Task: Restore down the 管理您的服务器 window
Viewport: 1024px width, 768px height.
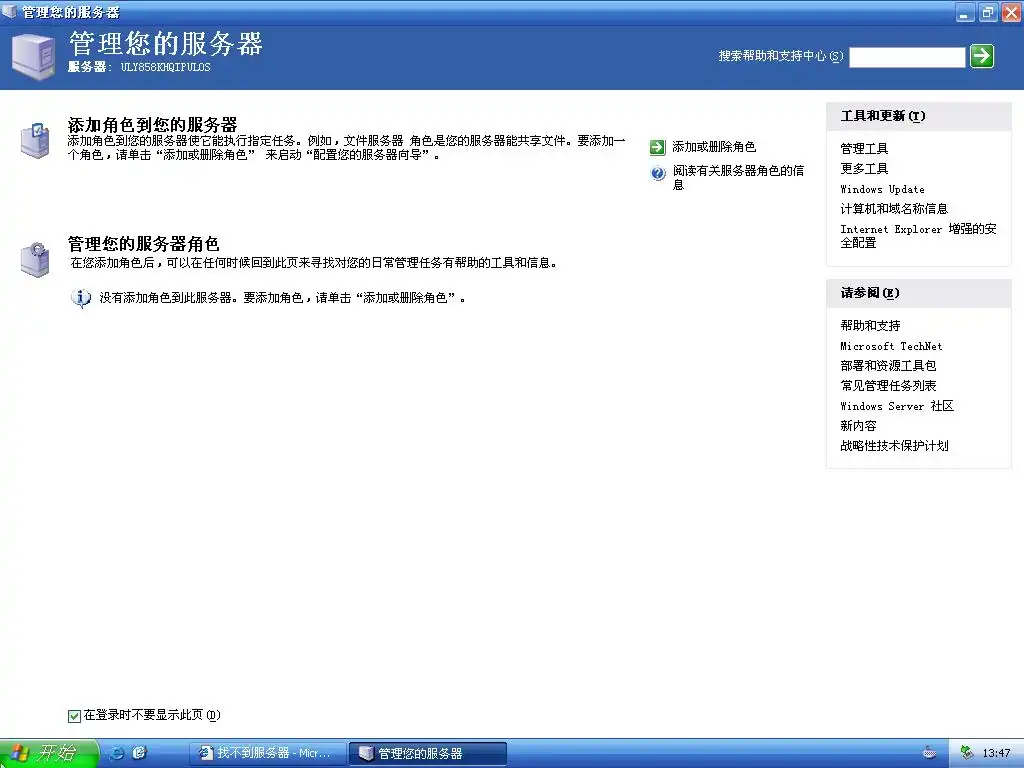Action: pyautogui.click(x=987, y=12)
